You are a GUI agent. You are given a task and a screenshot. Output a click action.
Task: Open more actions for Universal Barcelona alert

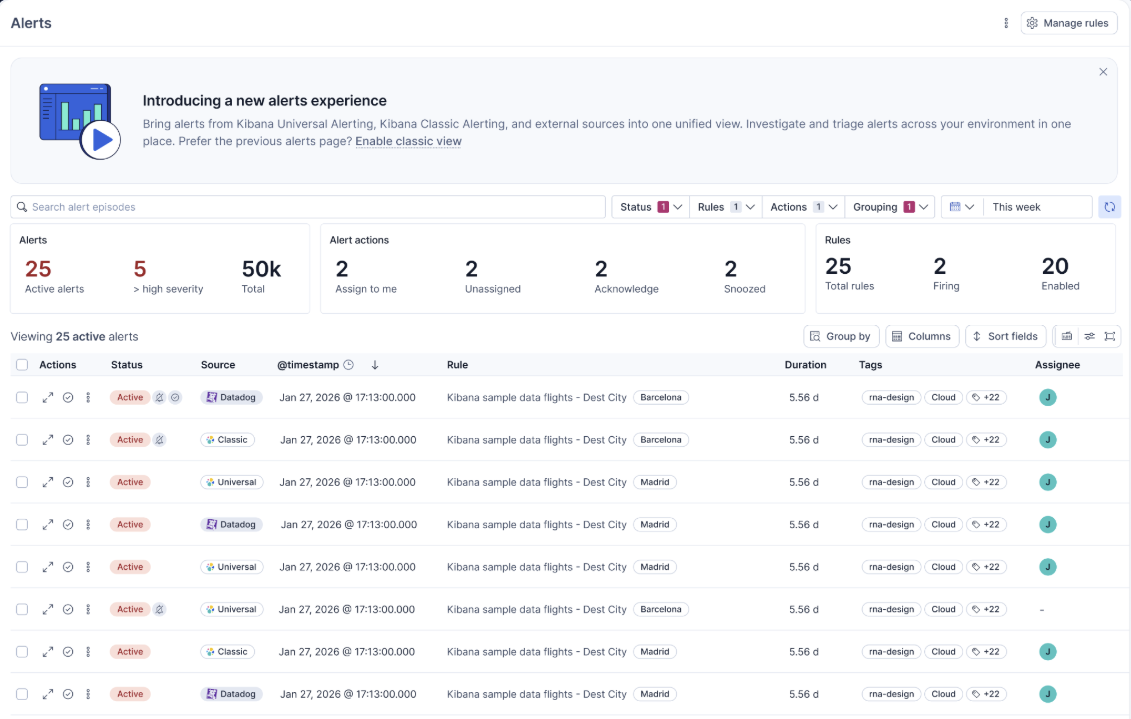(x=88, y=609)
